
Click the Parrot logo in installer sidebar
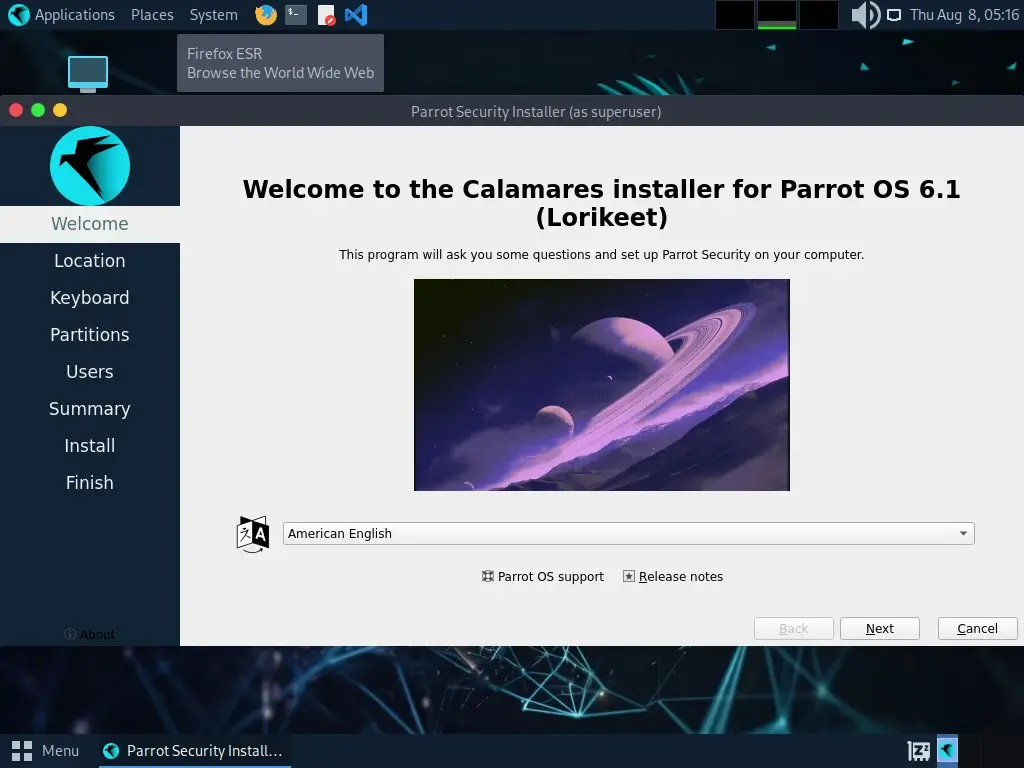[90, 166]
